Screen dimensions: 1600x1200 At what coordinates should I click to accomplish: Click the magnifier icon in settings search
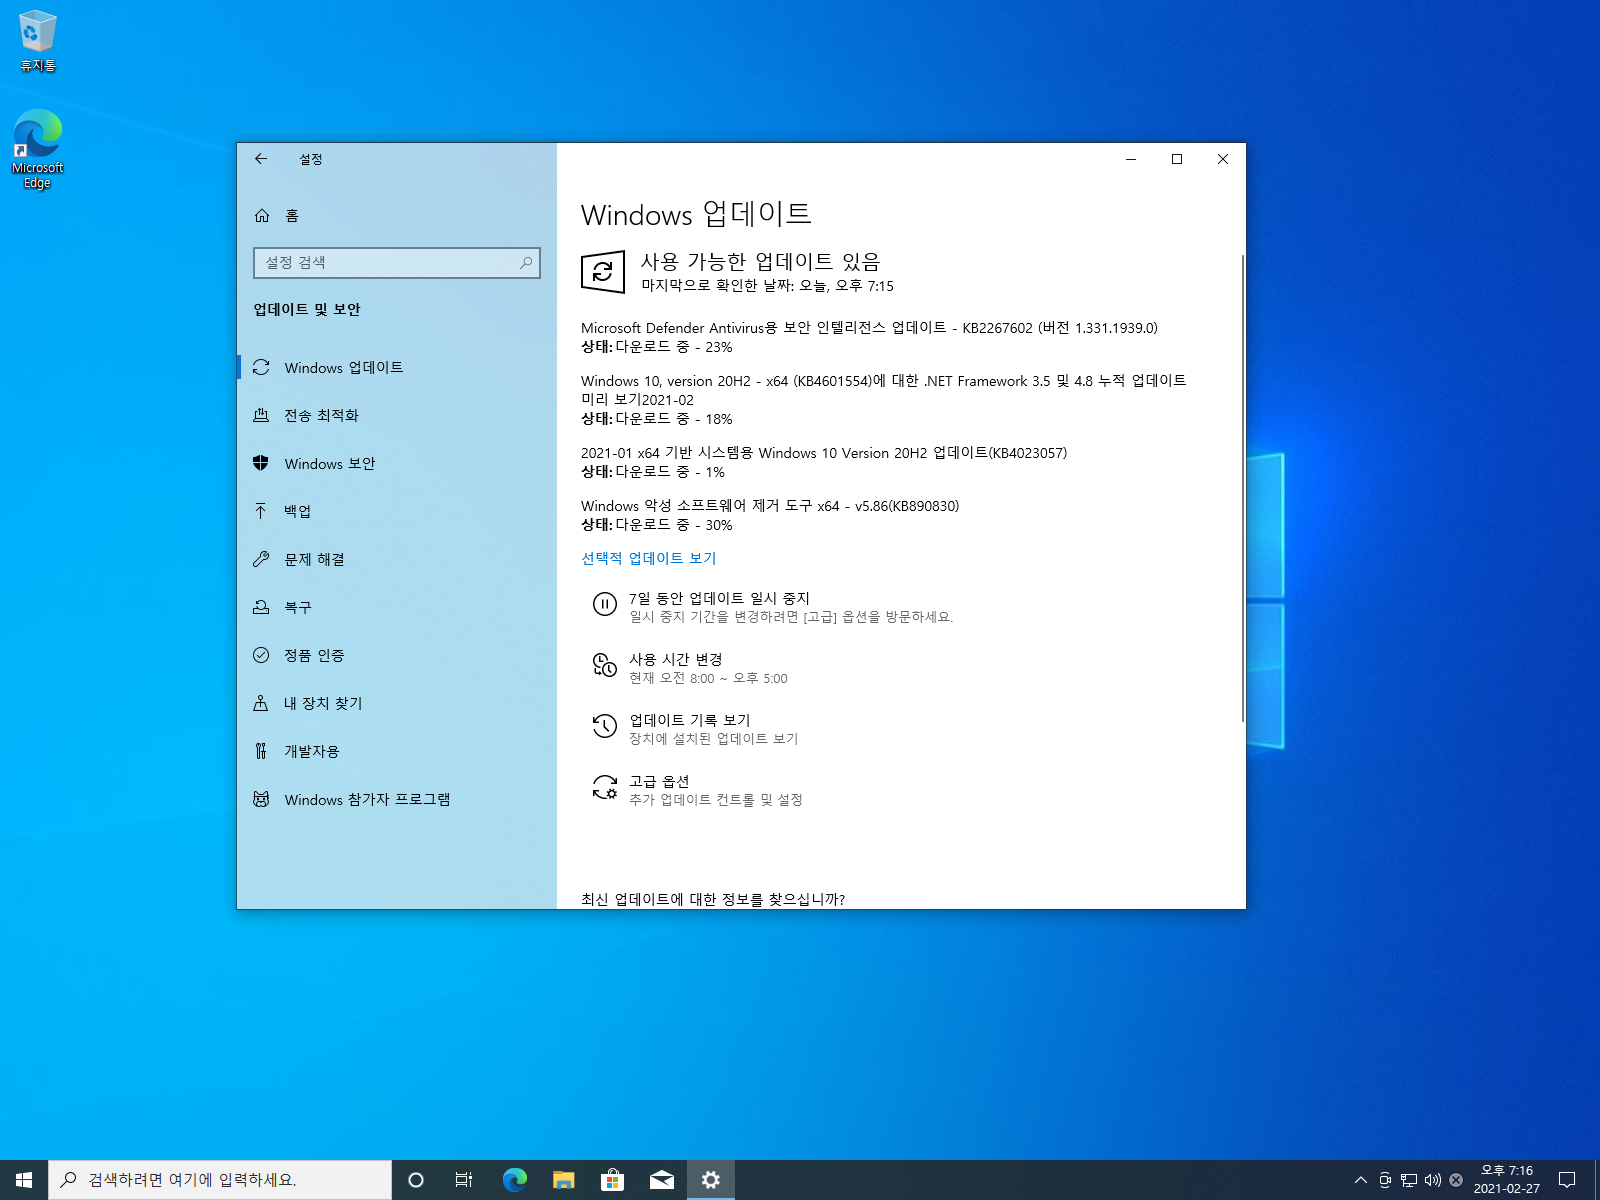(x=526, y=263)
